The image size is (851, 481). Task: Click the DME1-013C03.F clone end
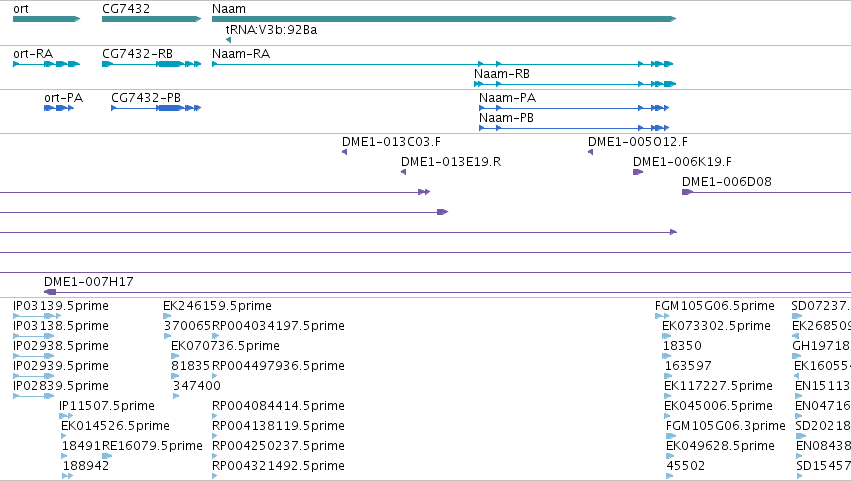pyautogui.click(x=345, y=152)
